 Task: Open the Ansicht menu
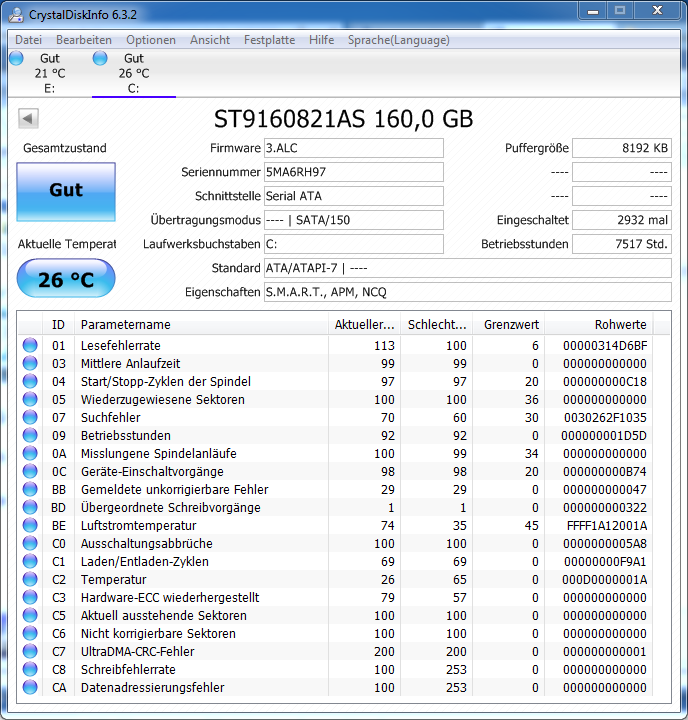(210, 40)
